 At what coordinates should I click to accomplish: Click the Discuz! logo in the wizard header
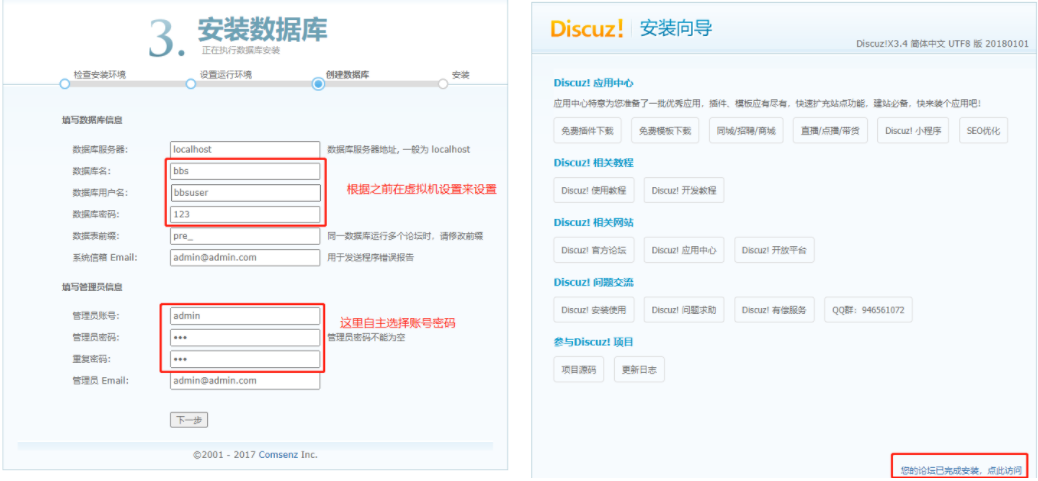tap(587, 29)
